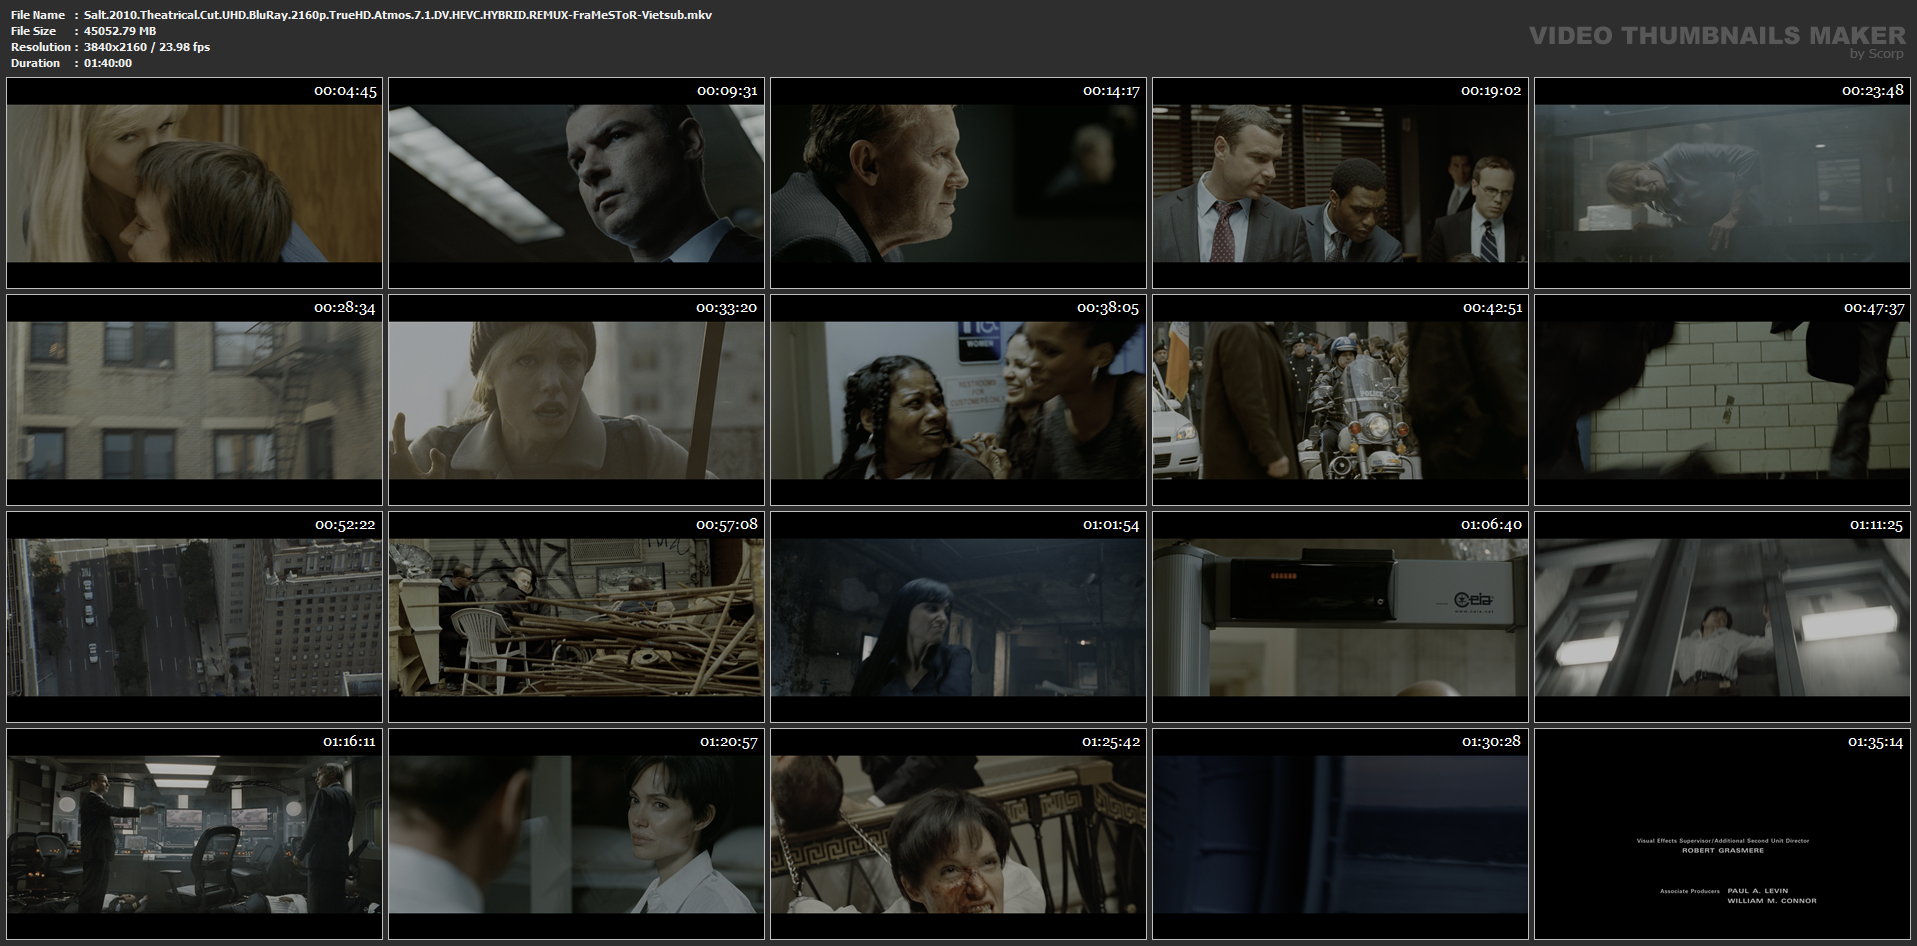Pick the graffiti alley thumbnail at 00:57:08
Viewport: 1917px width, 946px height.
point(576,617)
